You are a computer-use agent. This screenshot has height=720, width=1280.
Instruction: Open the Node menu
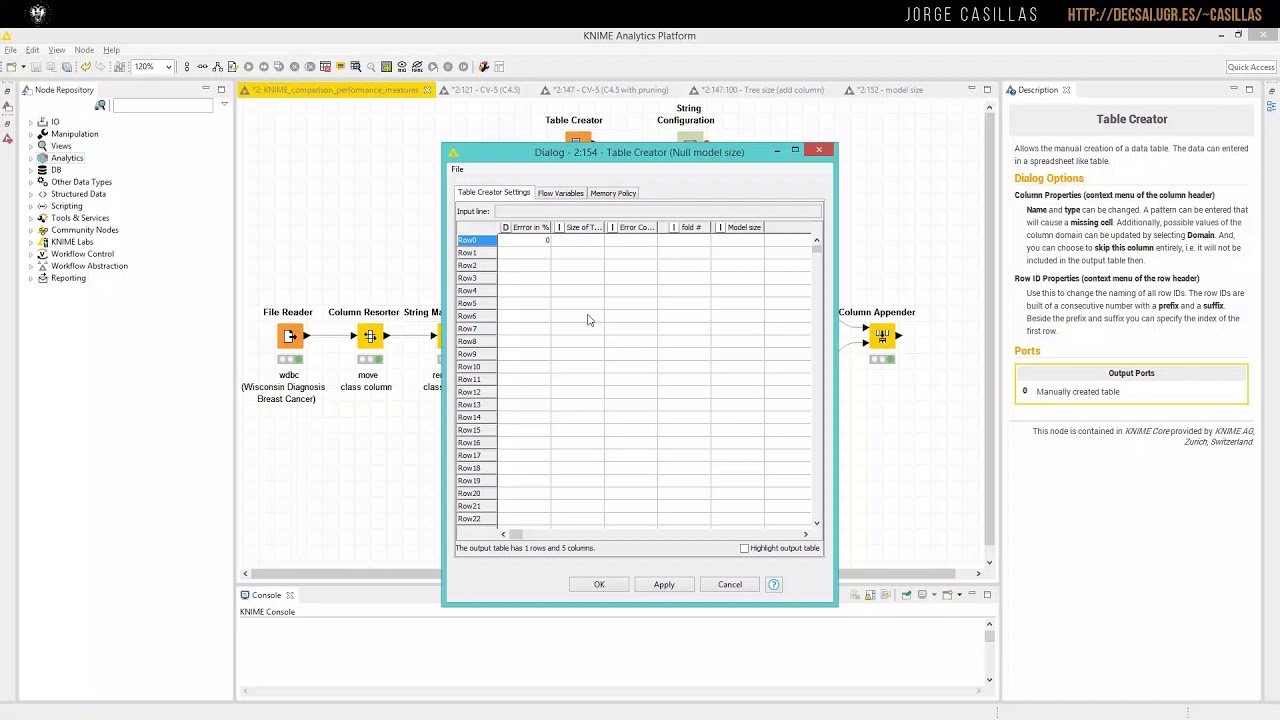pos(84,50)
